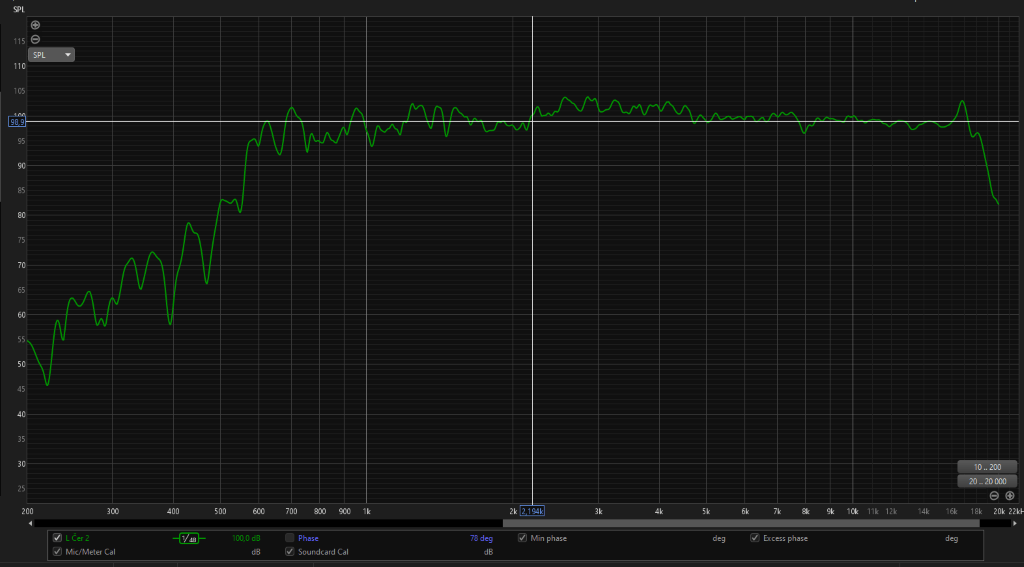The image size is (1024, 567).
Task: Zoom out the horizontal frequency axis
Action: click(994, 496)
